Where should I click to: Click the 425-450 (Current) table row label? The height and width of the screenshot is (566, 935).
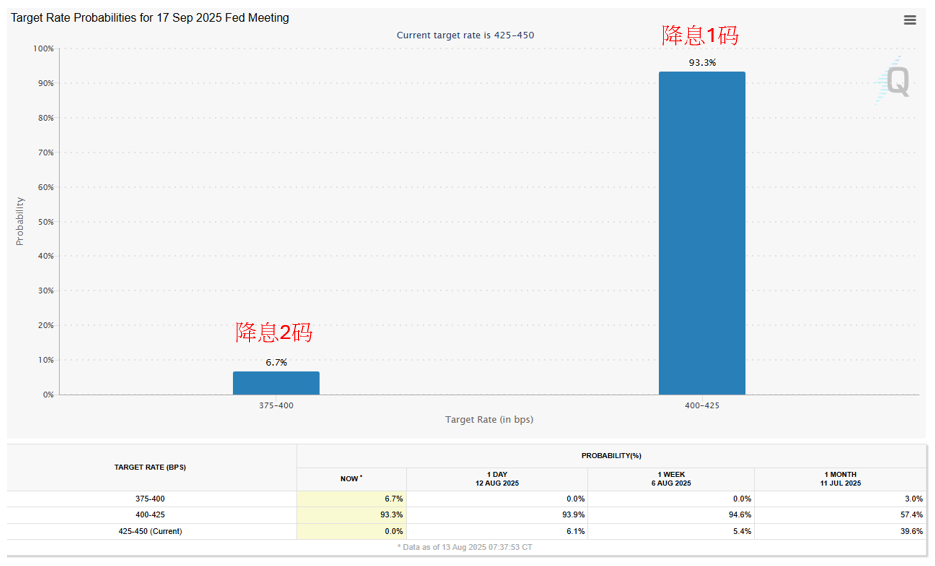click(150, 531)
